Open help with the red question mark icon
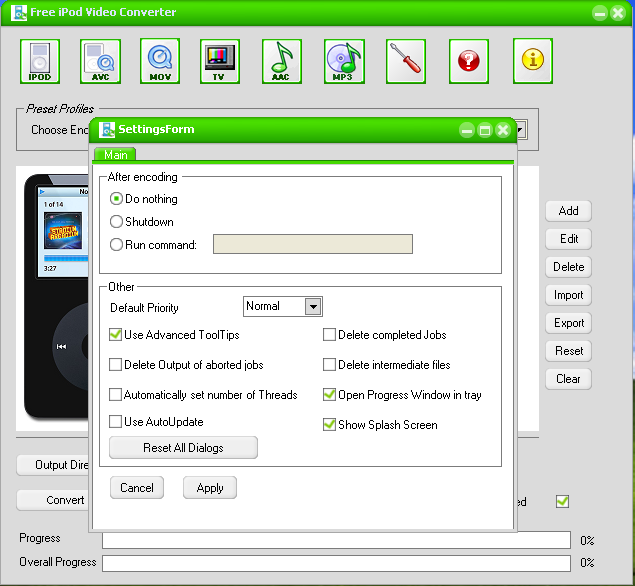Image resolution: width=635 pixels, height=586 pixels. pos(469,62)
